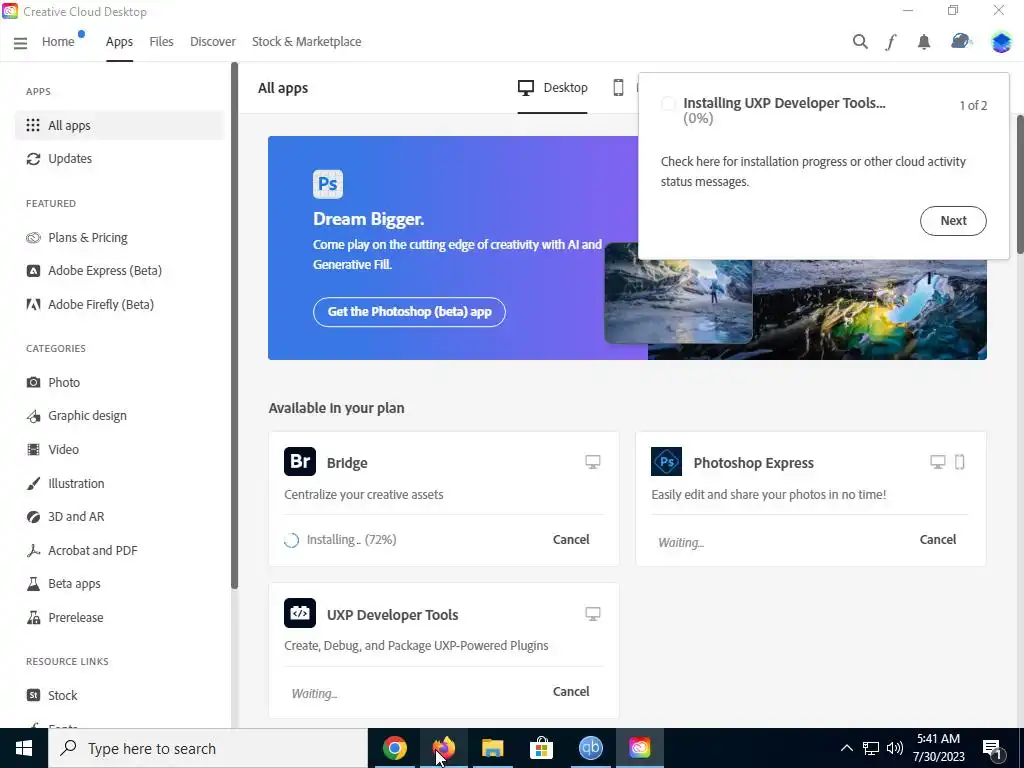Cancel the Bridge installation
Screen dimensions: 1024x768
[x=571, y=539]
